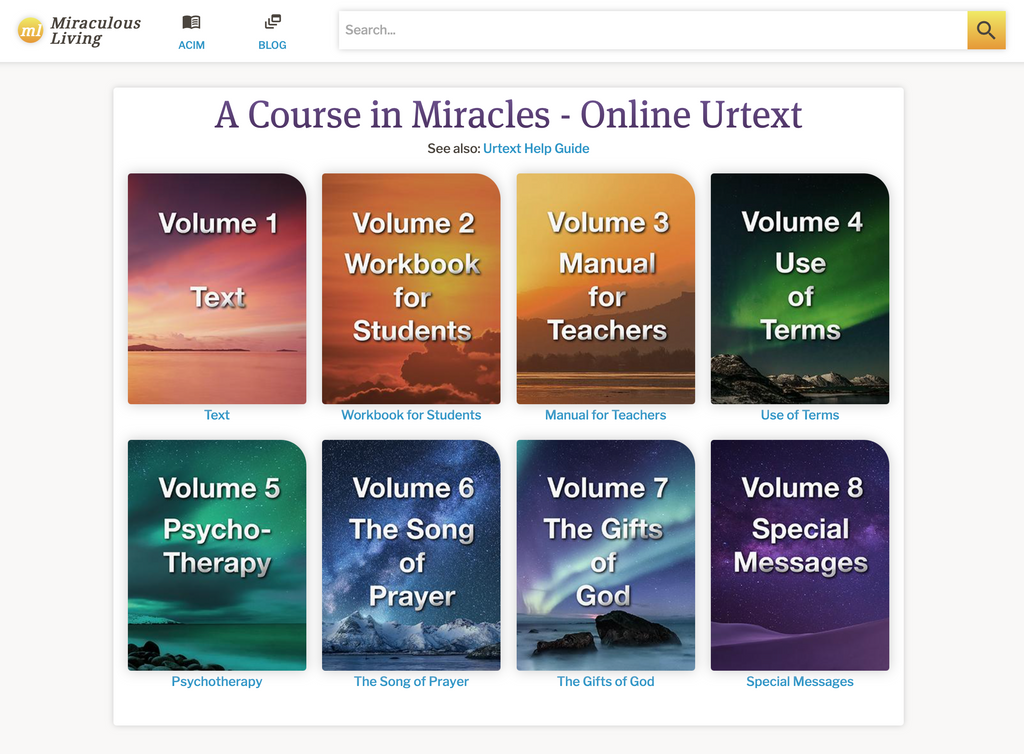Follow the Workbook for Students text link
Image resolution: width=1024 pixels, height=754 pixels.
pyautogui.click(x=411, y=415)
